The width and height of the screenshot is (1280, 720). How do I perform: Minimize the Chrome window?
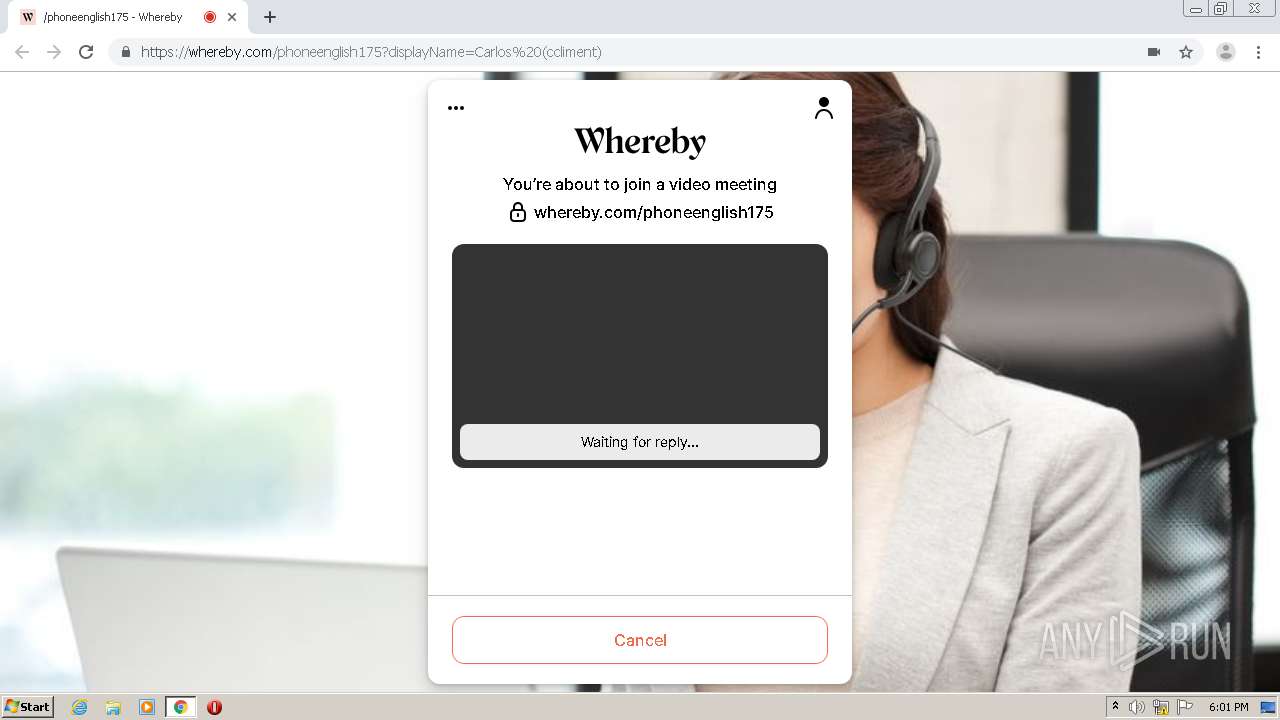(x=1196, y=9)
